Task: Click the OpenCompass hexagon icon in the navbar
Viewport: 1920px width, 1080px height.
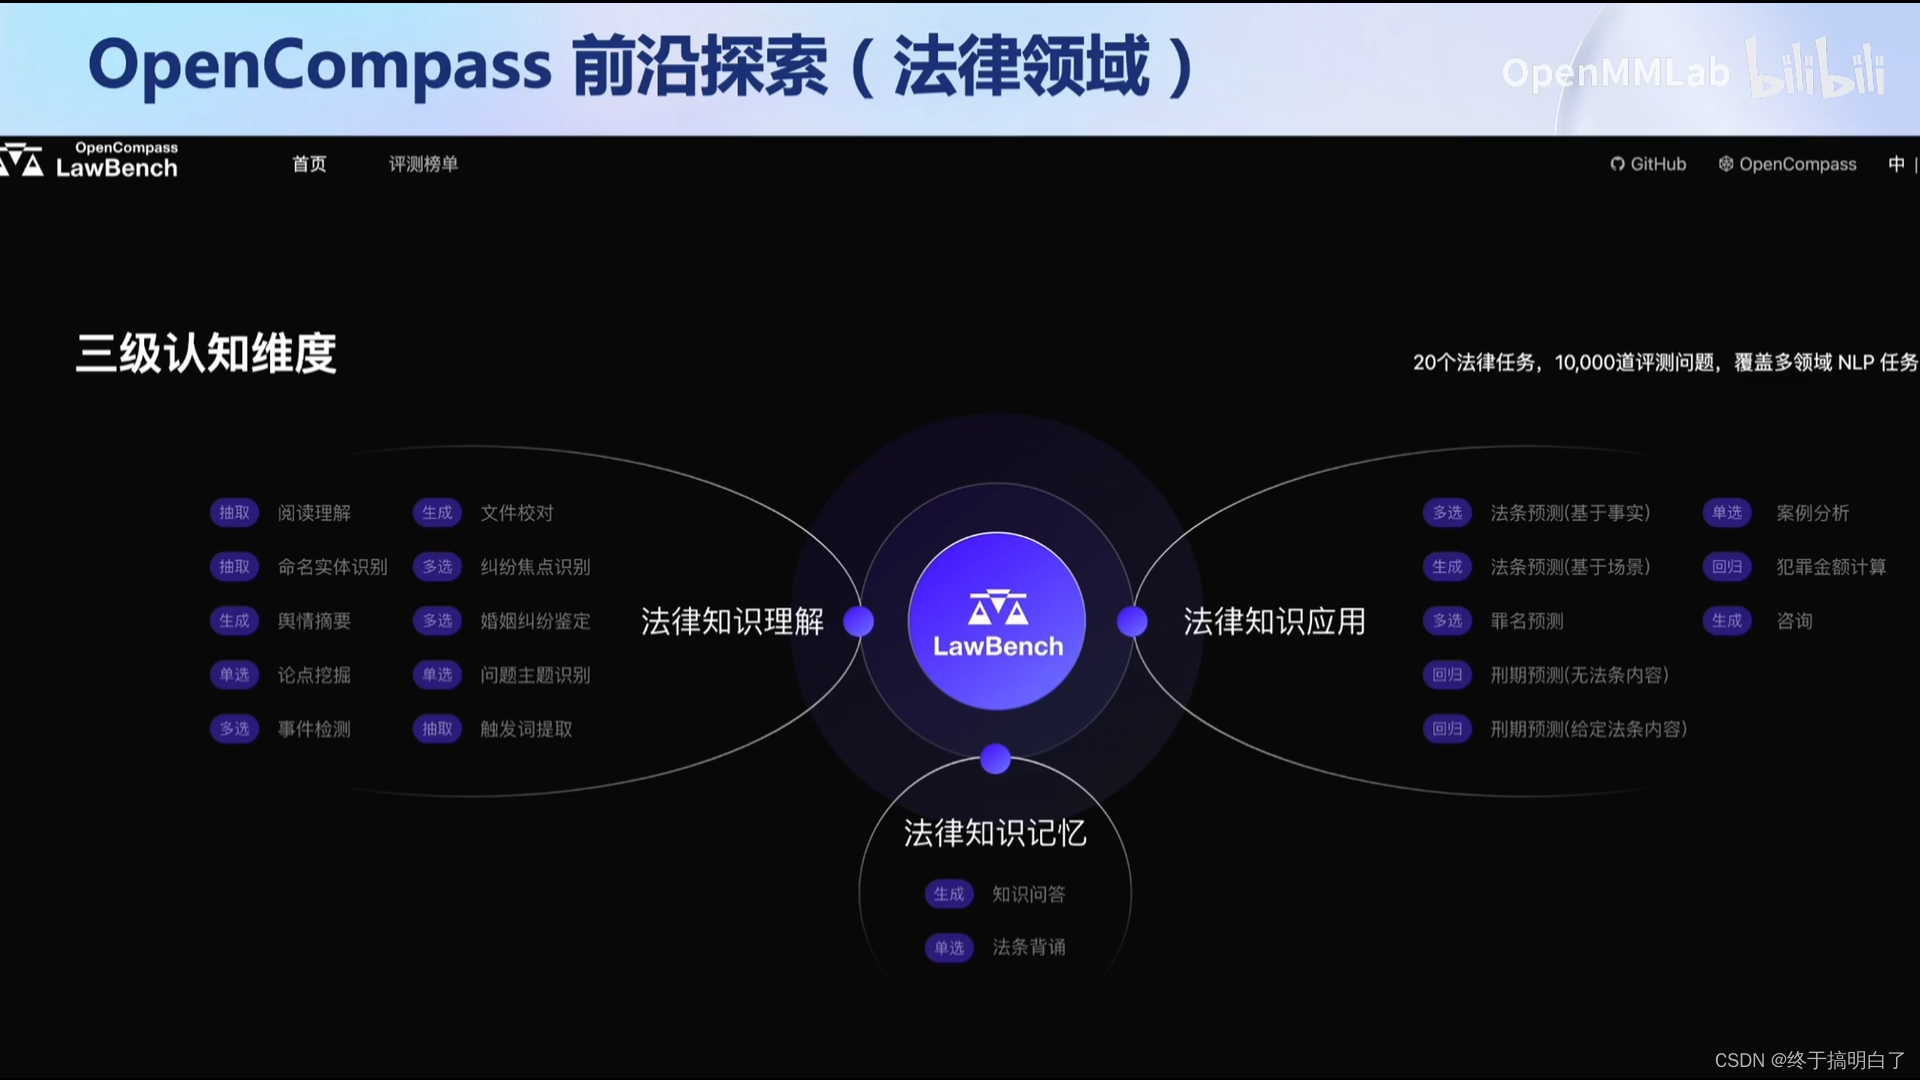Action: pos(1726,163)
